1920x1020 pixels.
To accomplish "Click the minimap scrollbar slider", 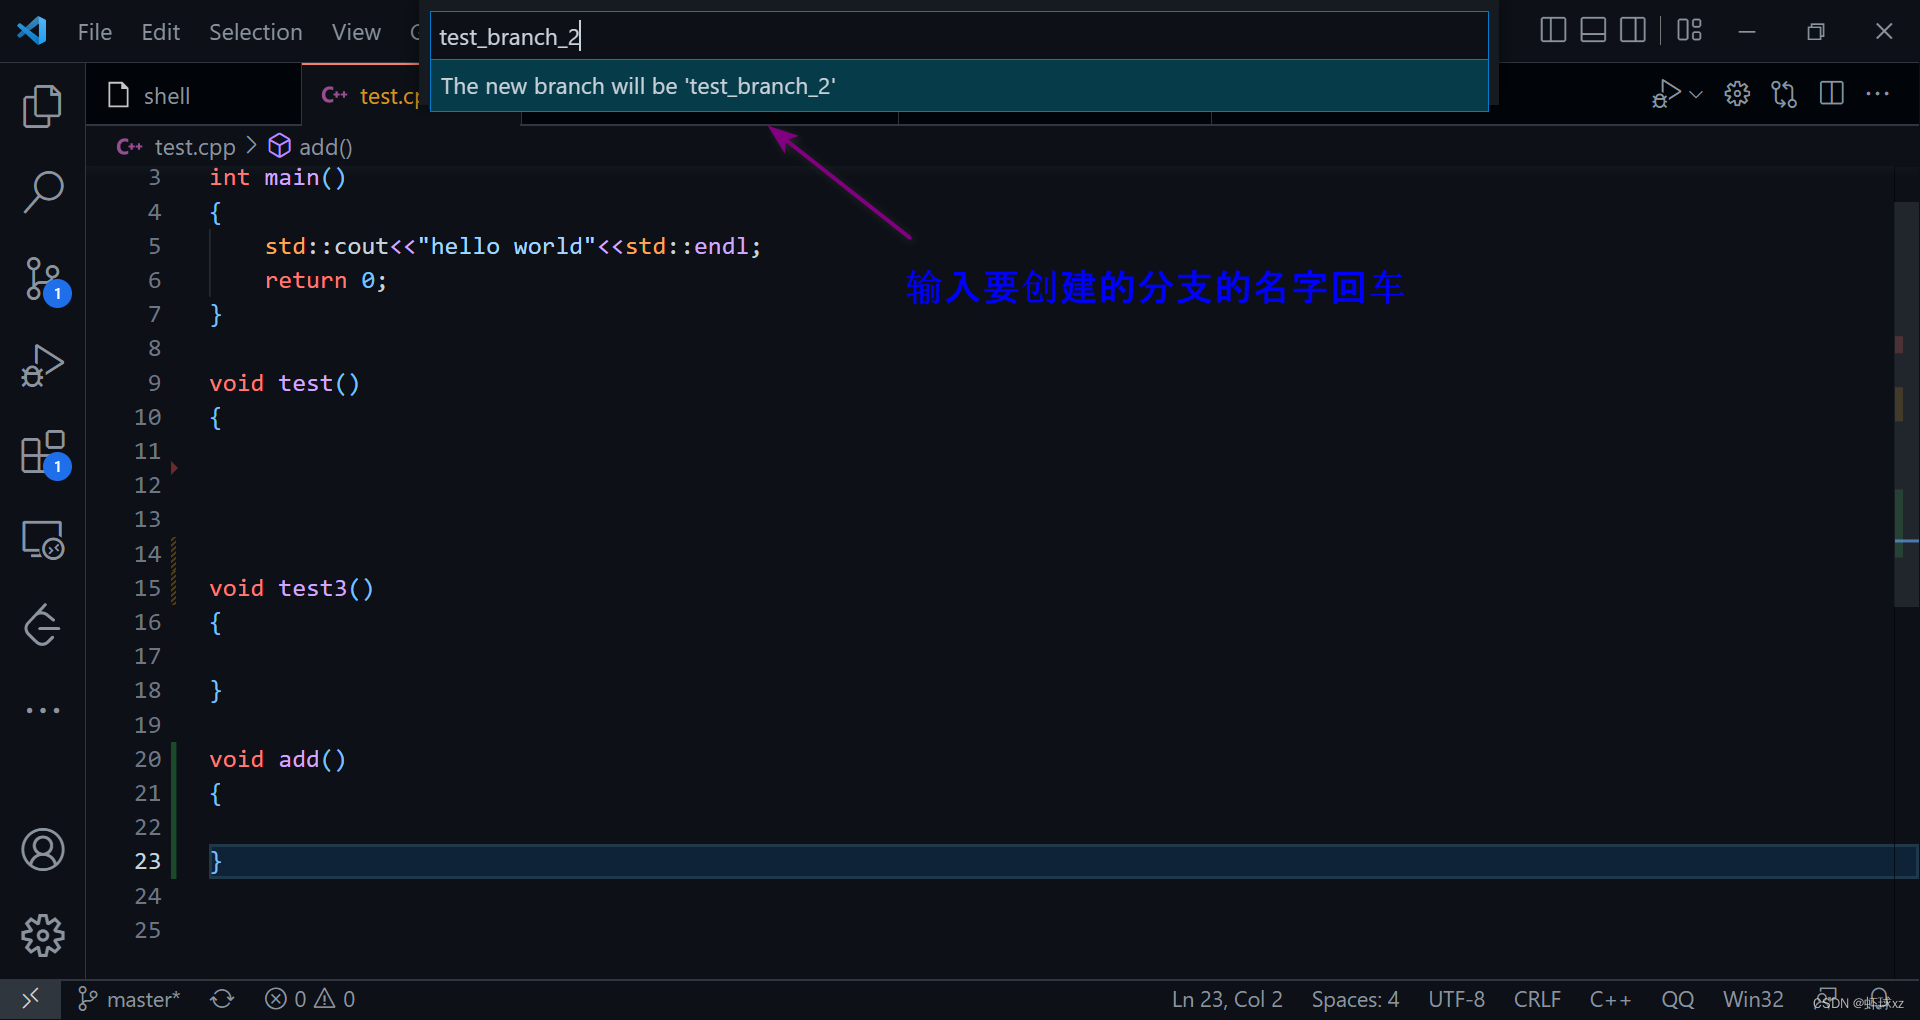I will (1906, 404).
